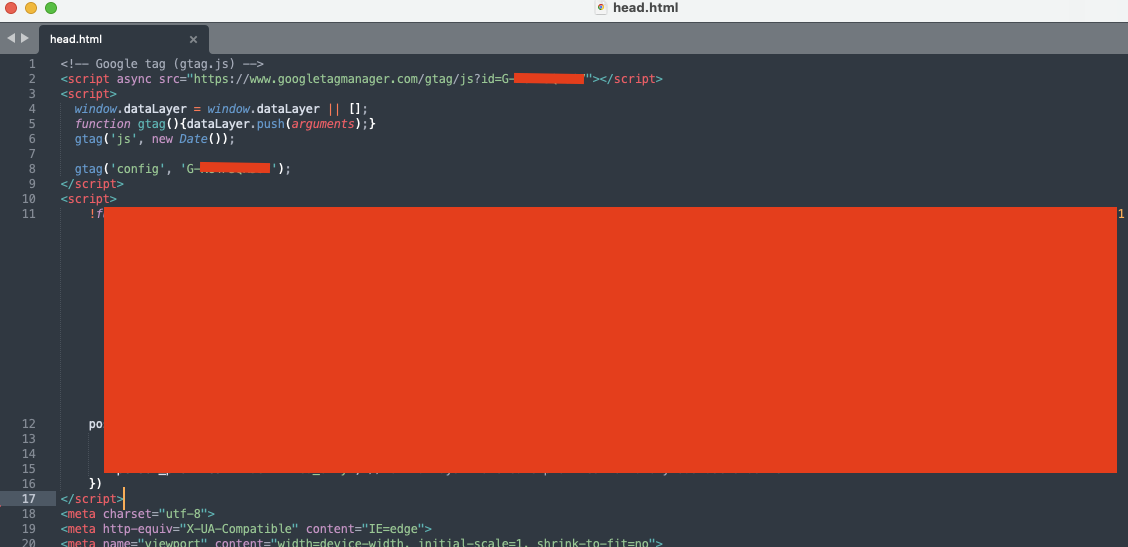Click the window.dataLayer assignment on line 4

222,109
